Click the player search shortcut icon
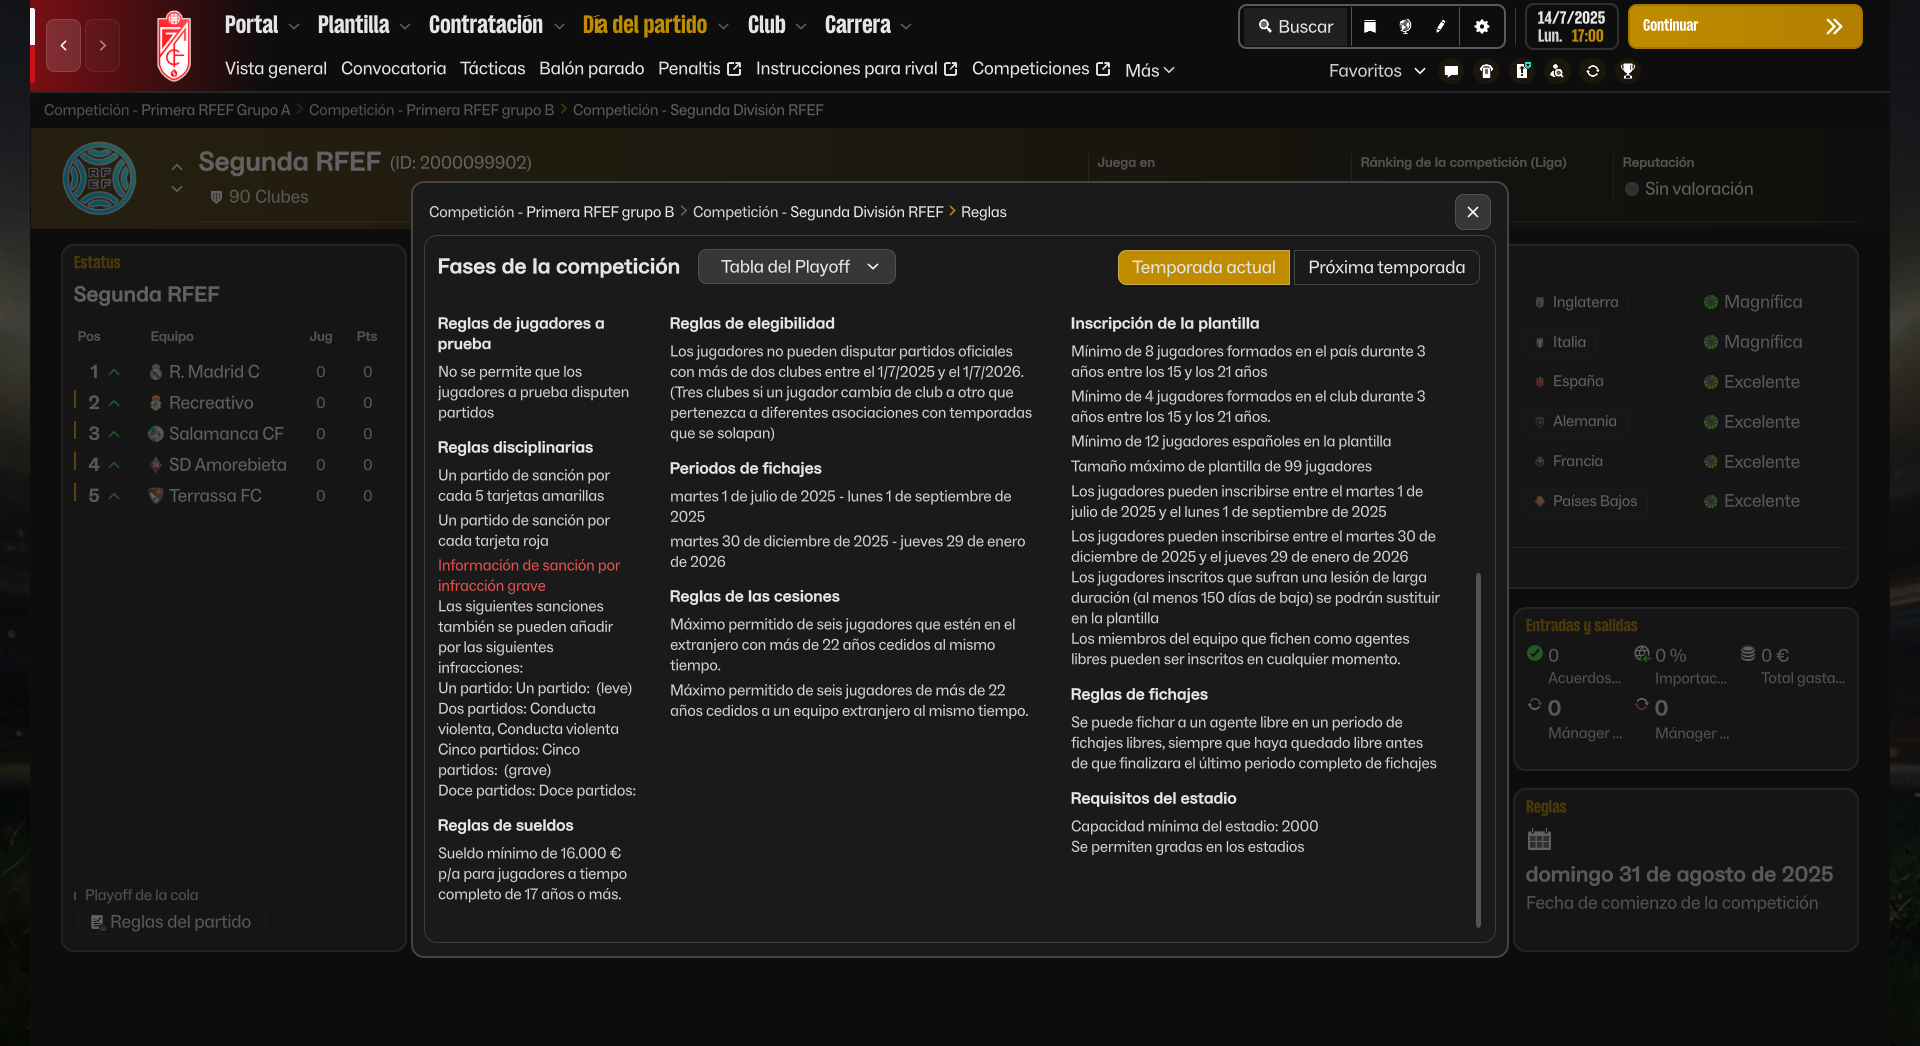 (1557, 71)
